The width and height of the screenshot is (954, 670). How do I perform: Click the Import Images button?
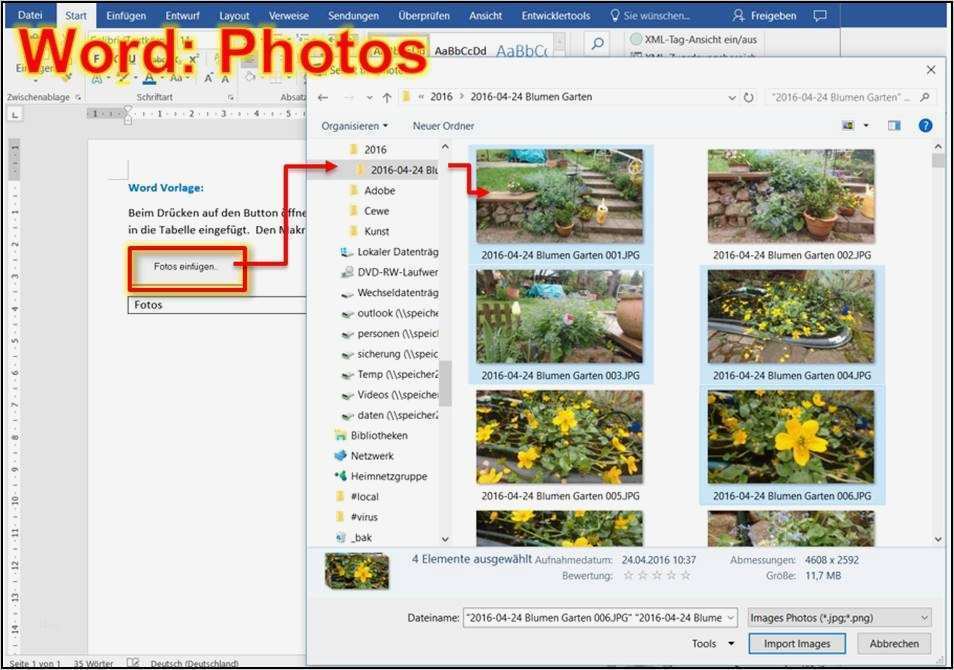click(797, 643)
